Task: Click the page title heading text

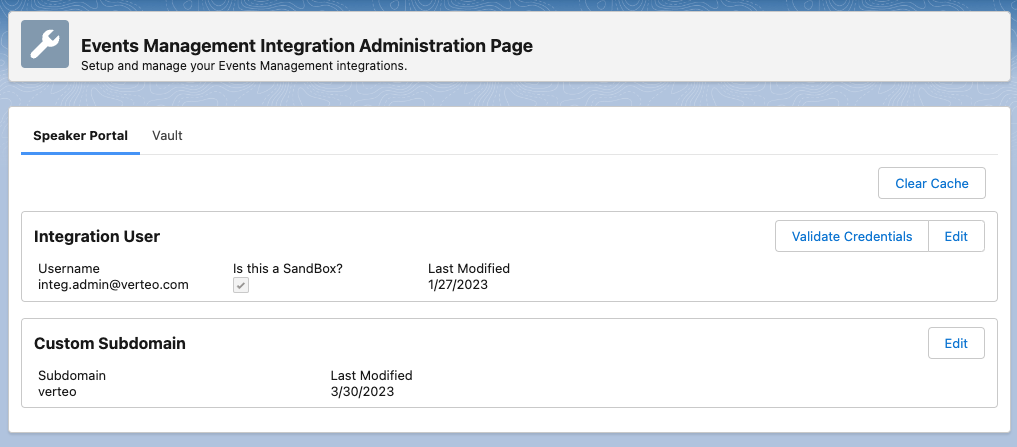Action: click(306, 46)
